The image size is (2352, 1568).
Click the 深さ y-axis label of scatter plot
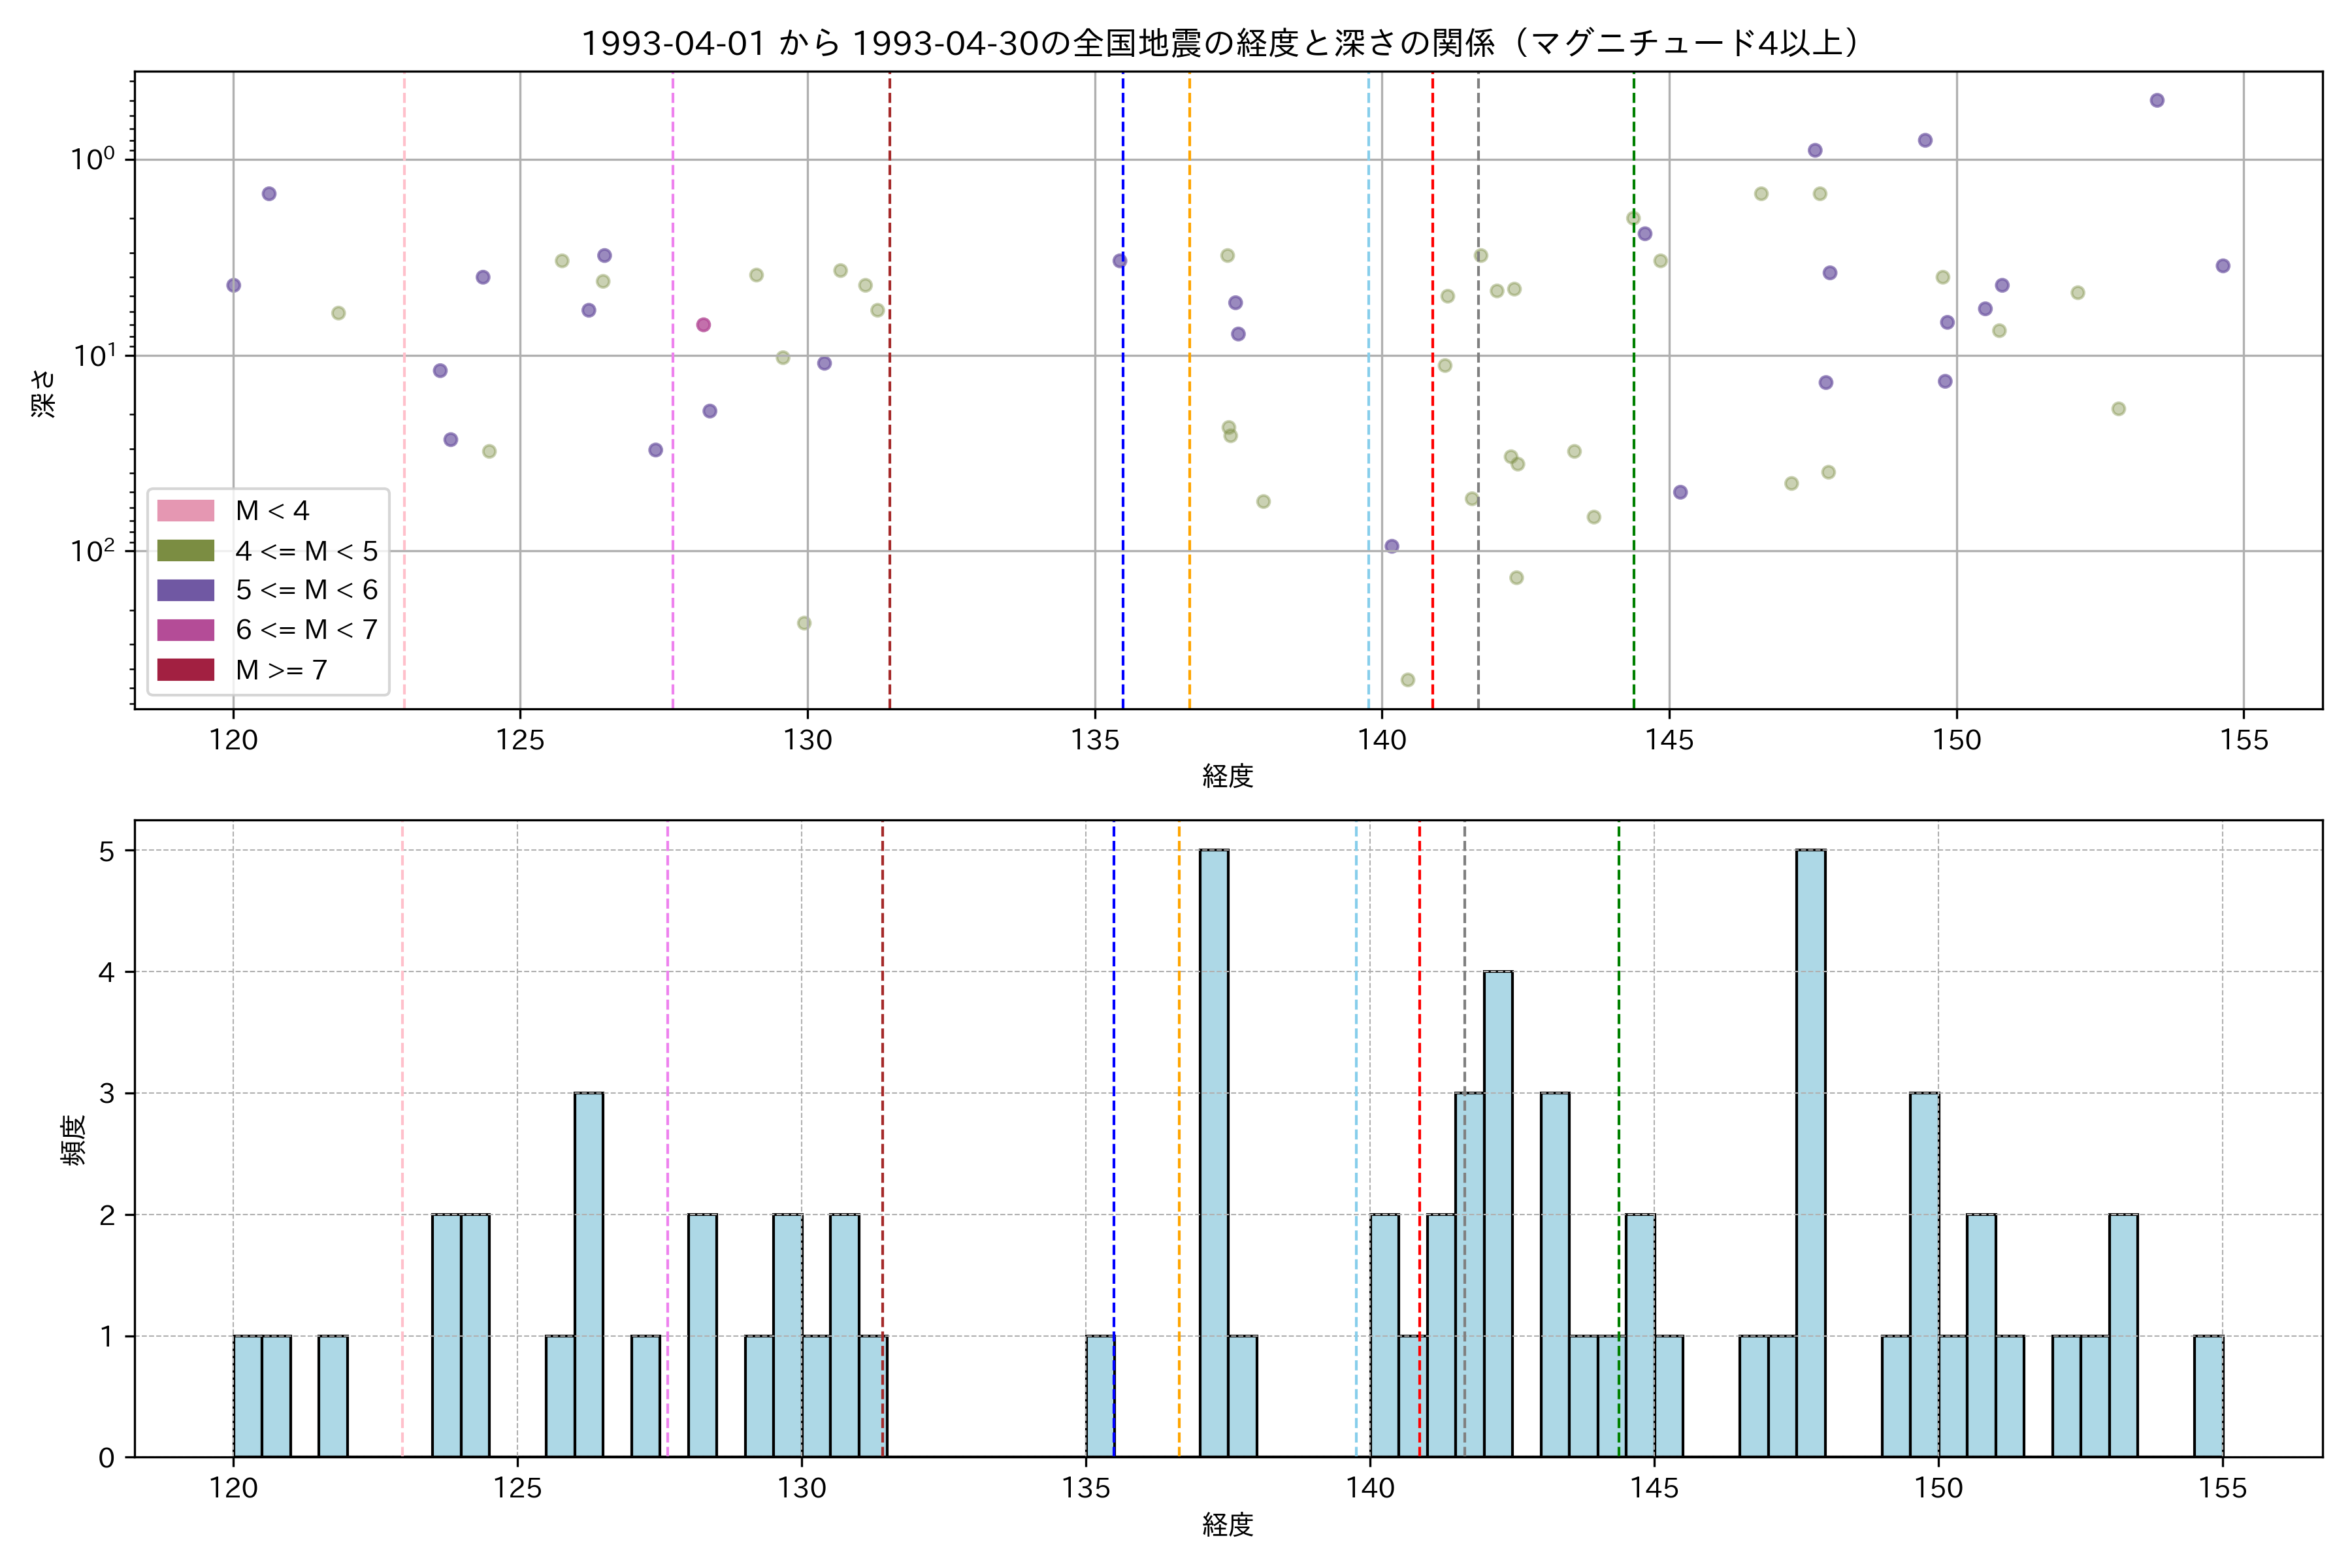point(44,393)
